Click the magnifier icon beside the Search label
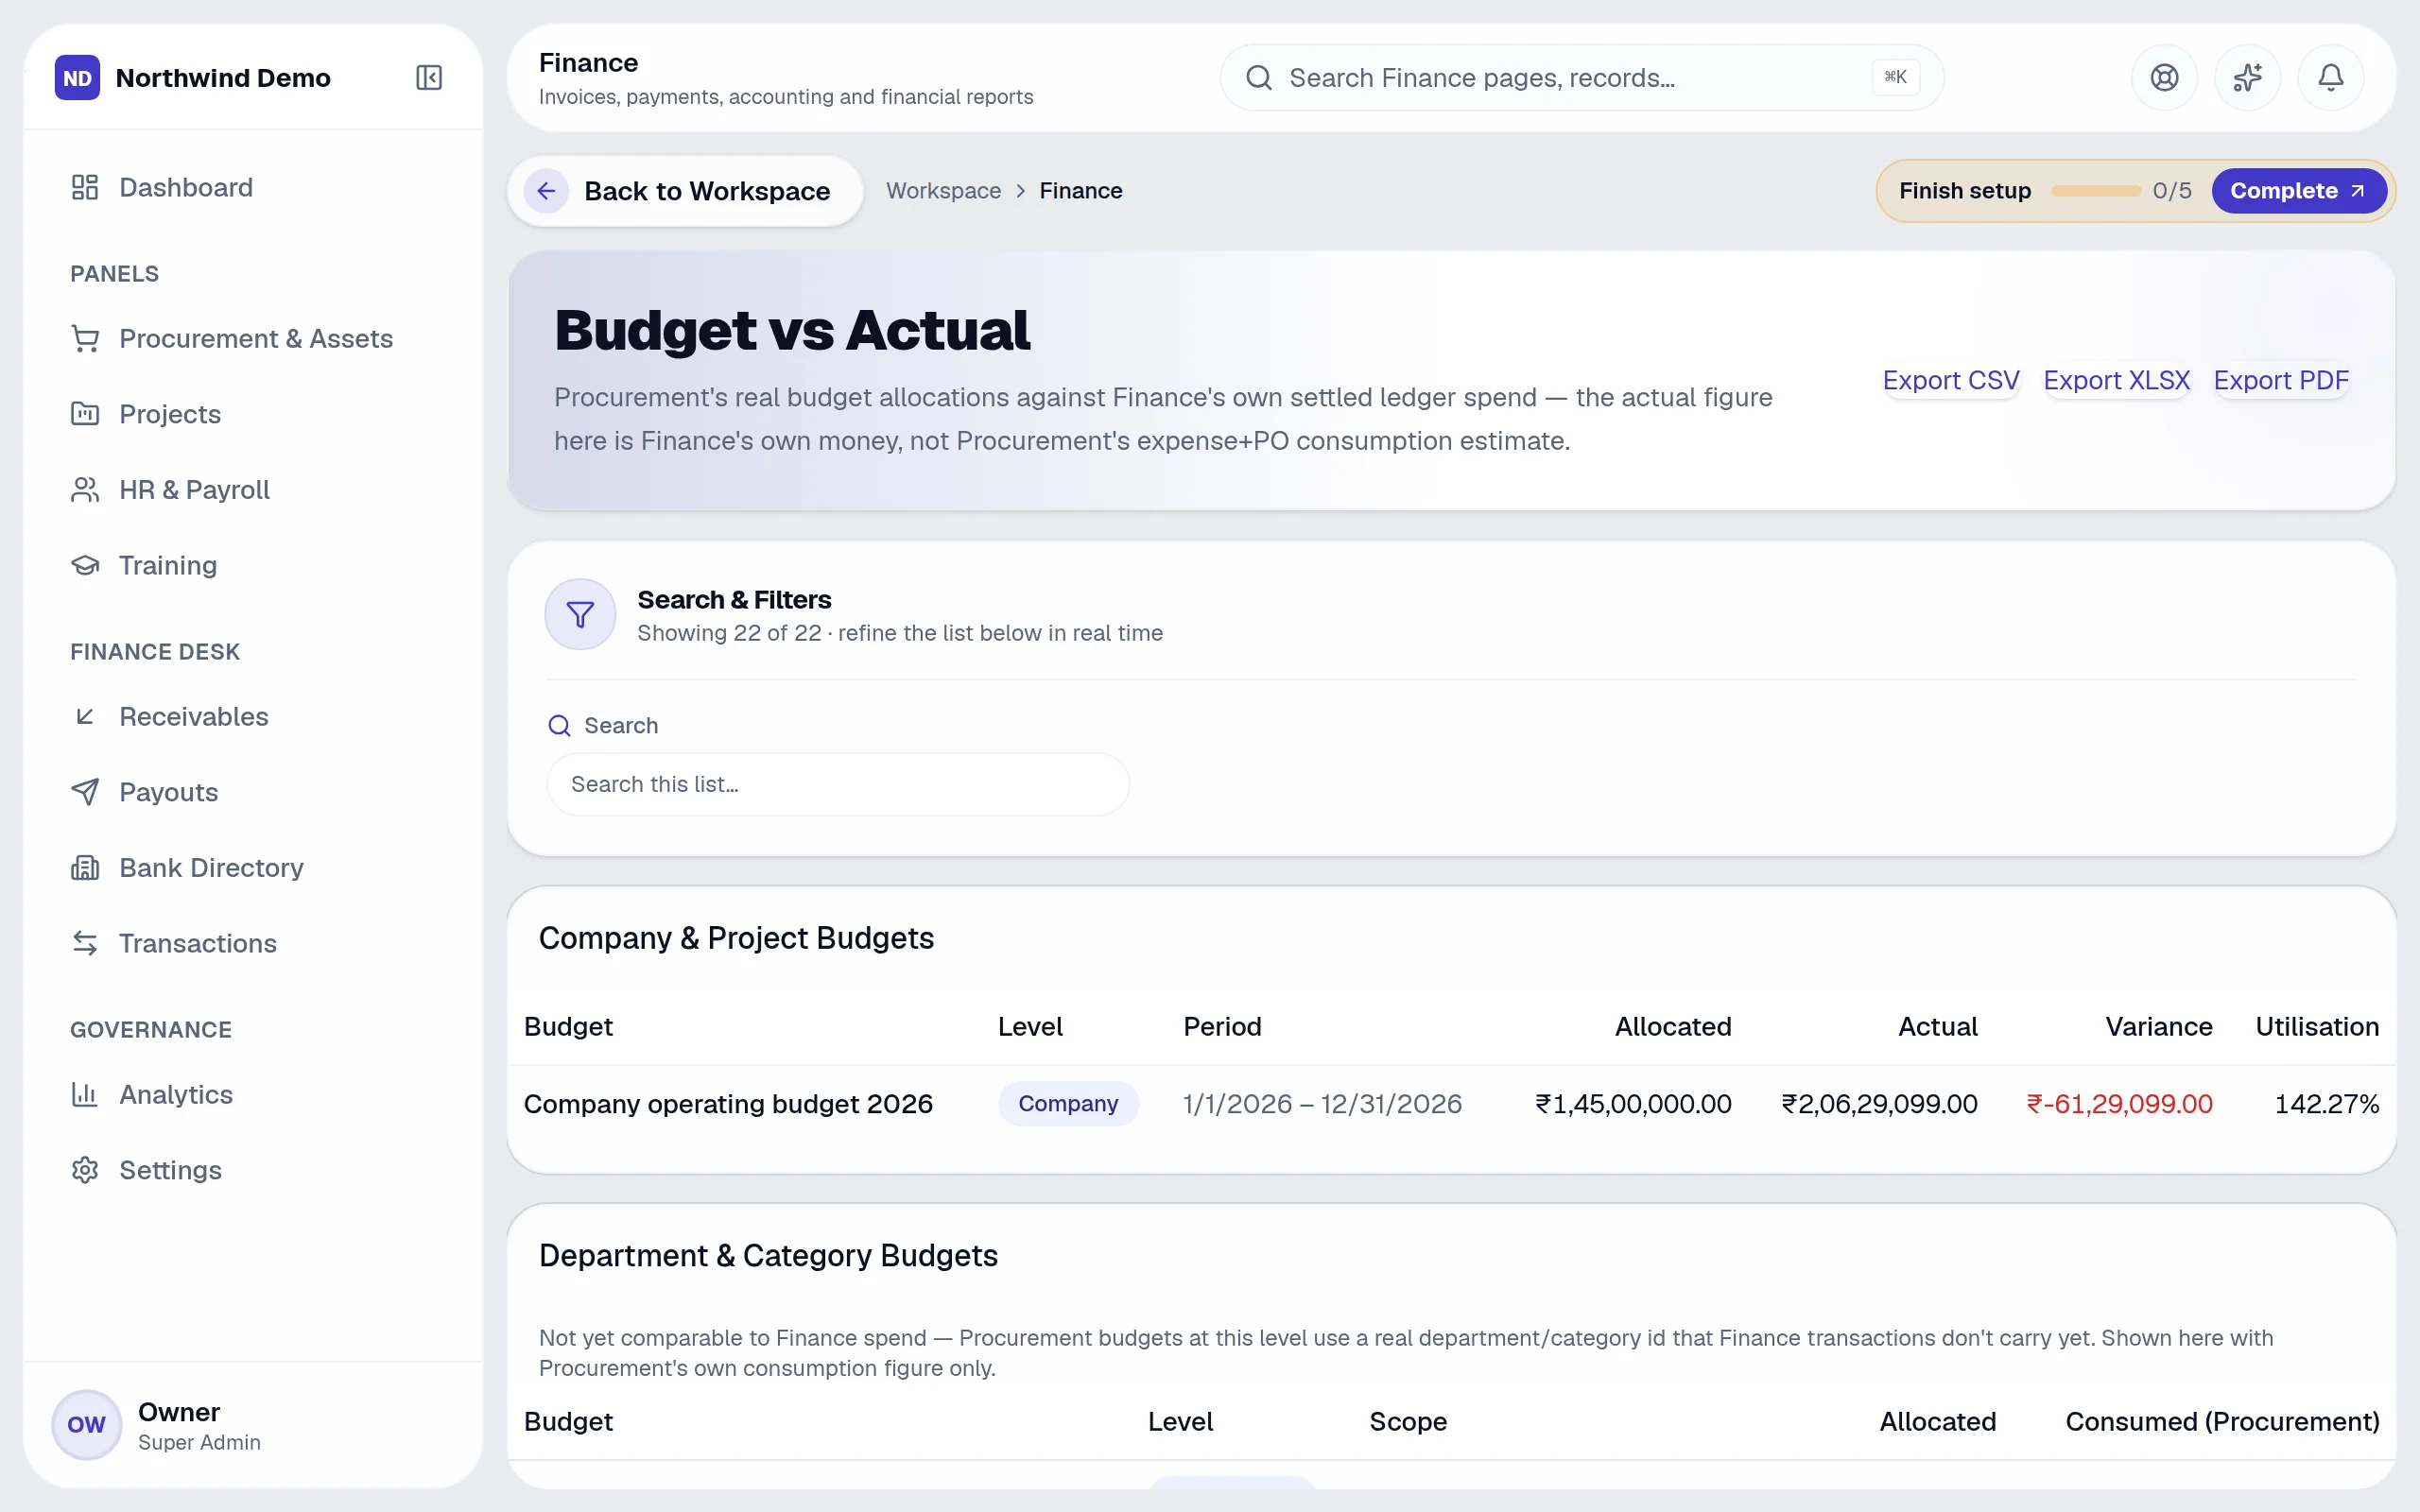 pos(559,726)
